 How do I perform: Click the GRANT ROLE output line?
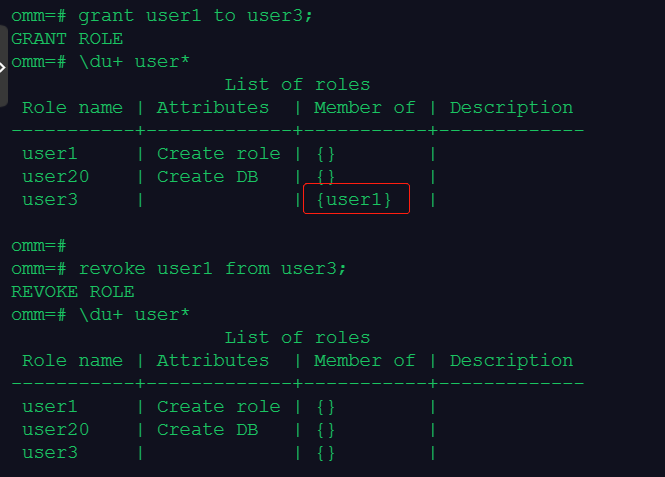67,39
